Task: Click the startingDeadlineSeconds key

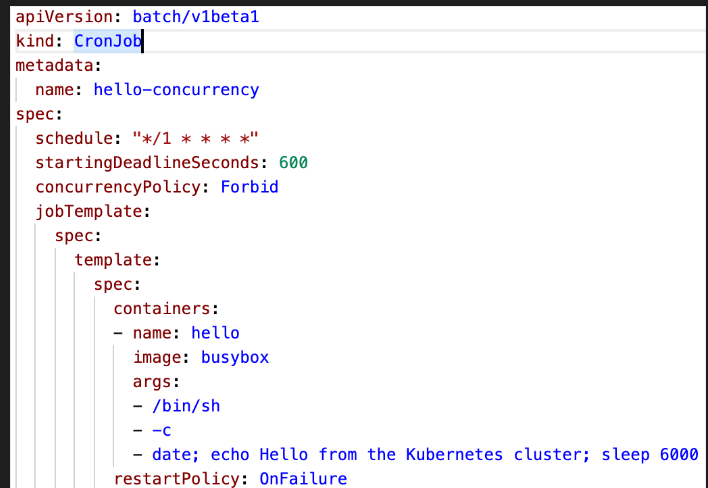Action: click(x=147, y=163)
